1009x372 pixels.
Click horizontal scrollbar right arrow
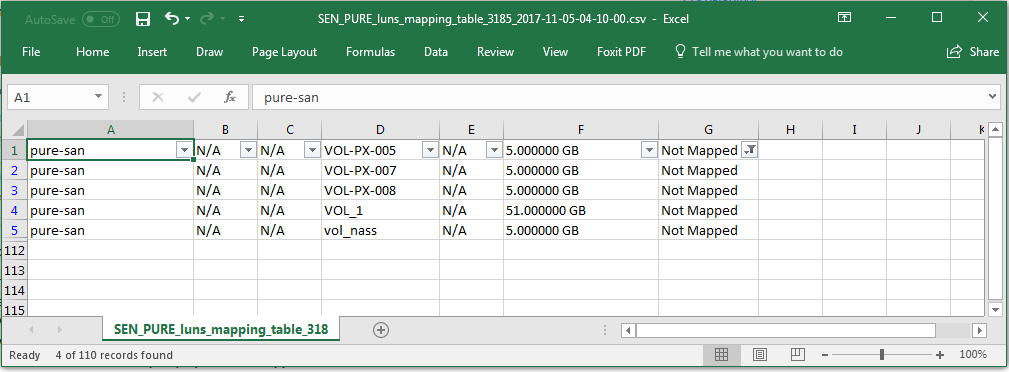[979, 330]
